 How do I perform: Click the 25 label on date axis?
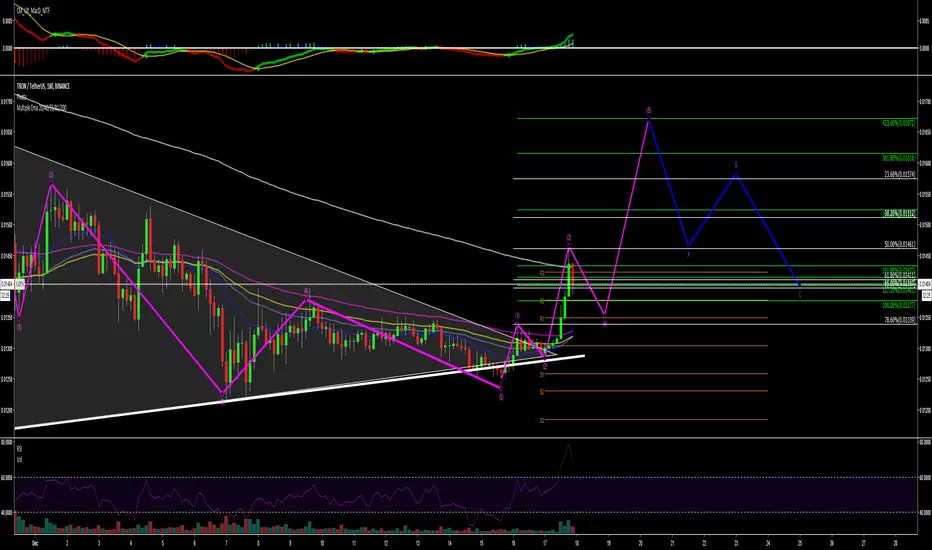800,543
